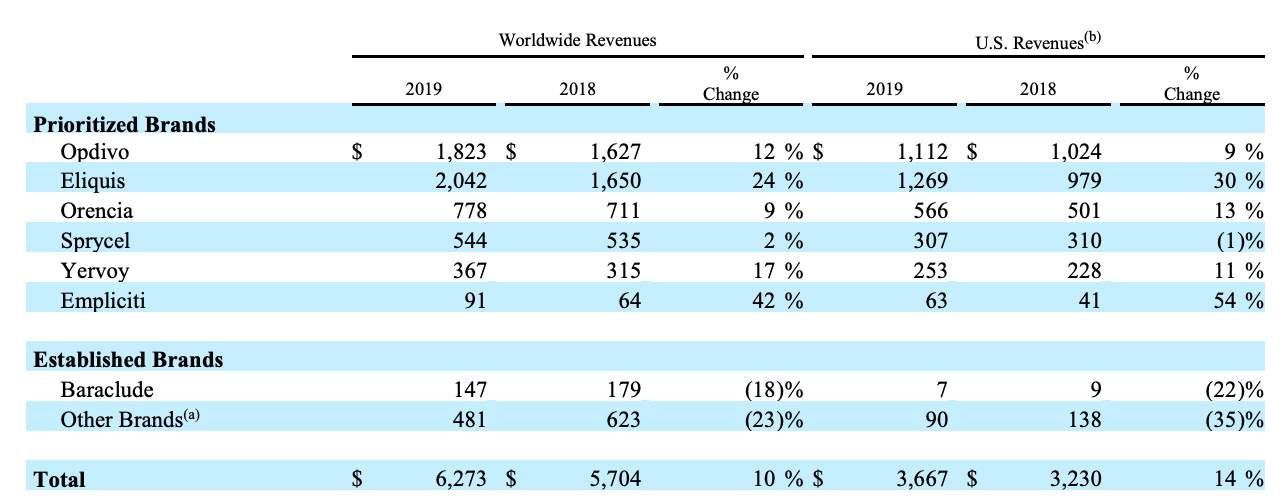Image resolution: width=1281 pixels, height=503 pixels.
Task: Select the 2019 header under Worldwide Revenues
Action: click(423, 89)
